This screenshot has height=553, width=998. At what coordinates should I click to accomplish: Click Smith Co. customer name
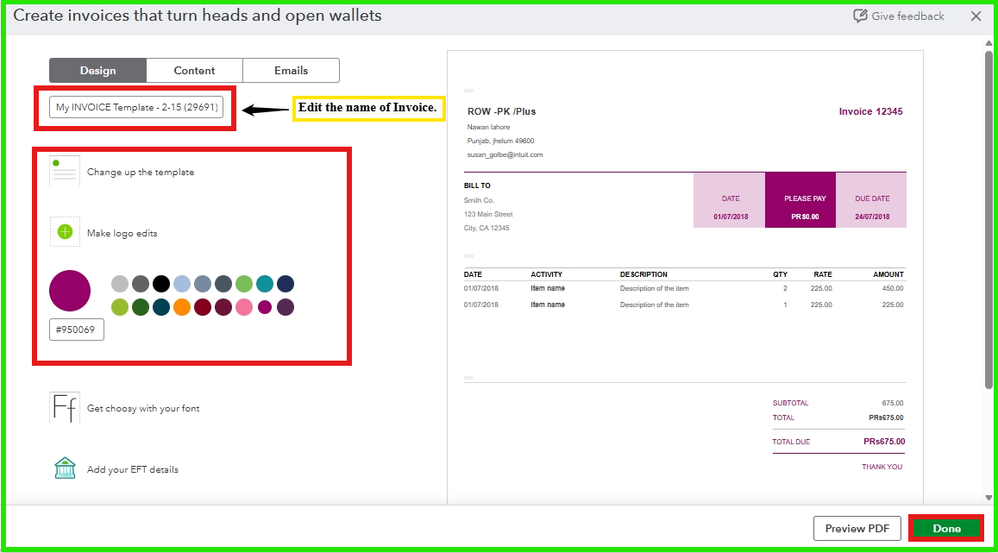[479, 200]
